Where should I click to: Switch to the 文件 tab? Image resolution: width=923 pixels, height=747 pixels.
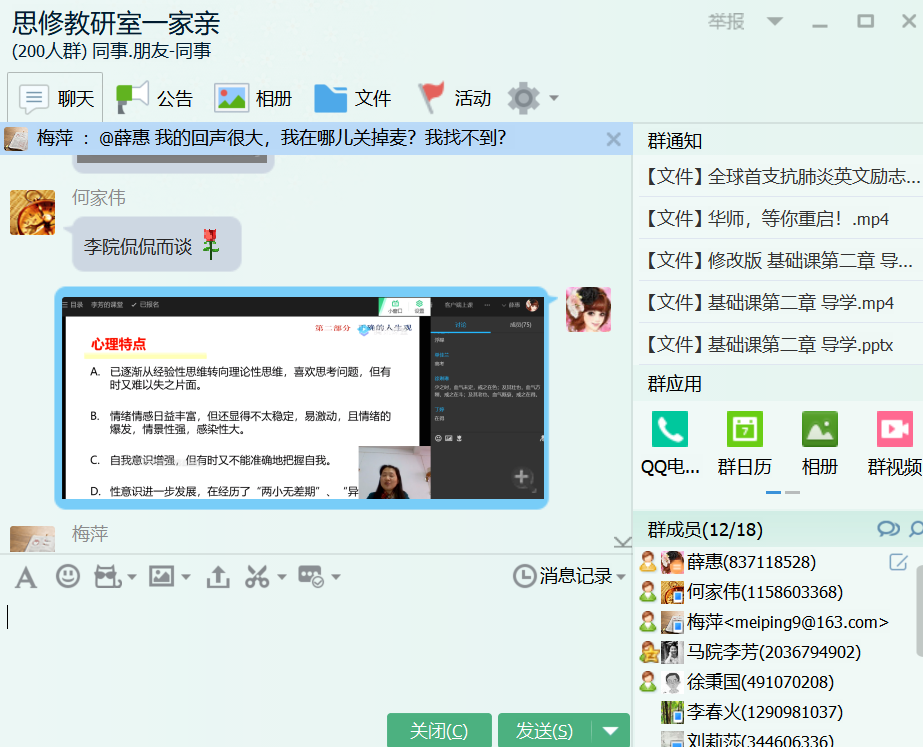(353, 98)
